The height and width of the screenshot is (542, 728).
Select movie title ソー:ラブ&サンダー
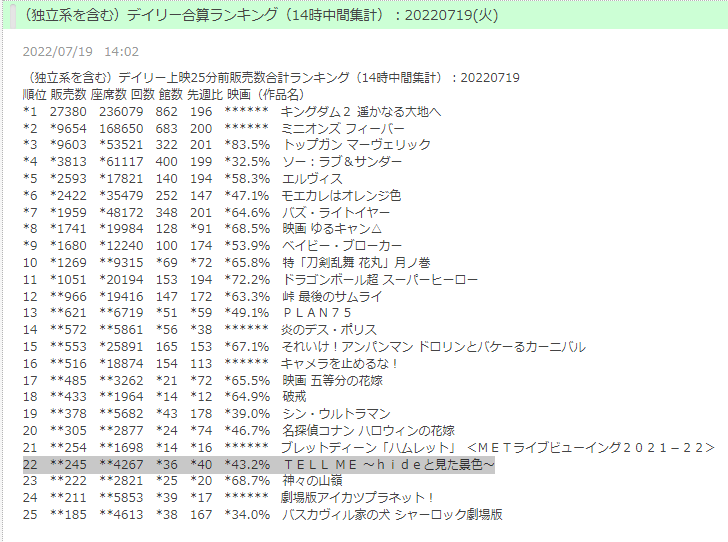coord(342,162)
